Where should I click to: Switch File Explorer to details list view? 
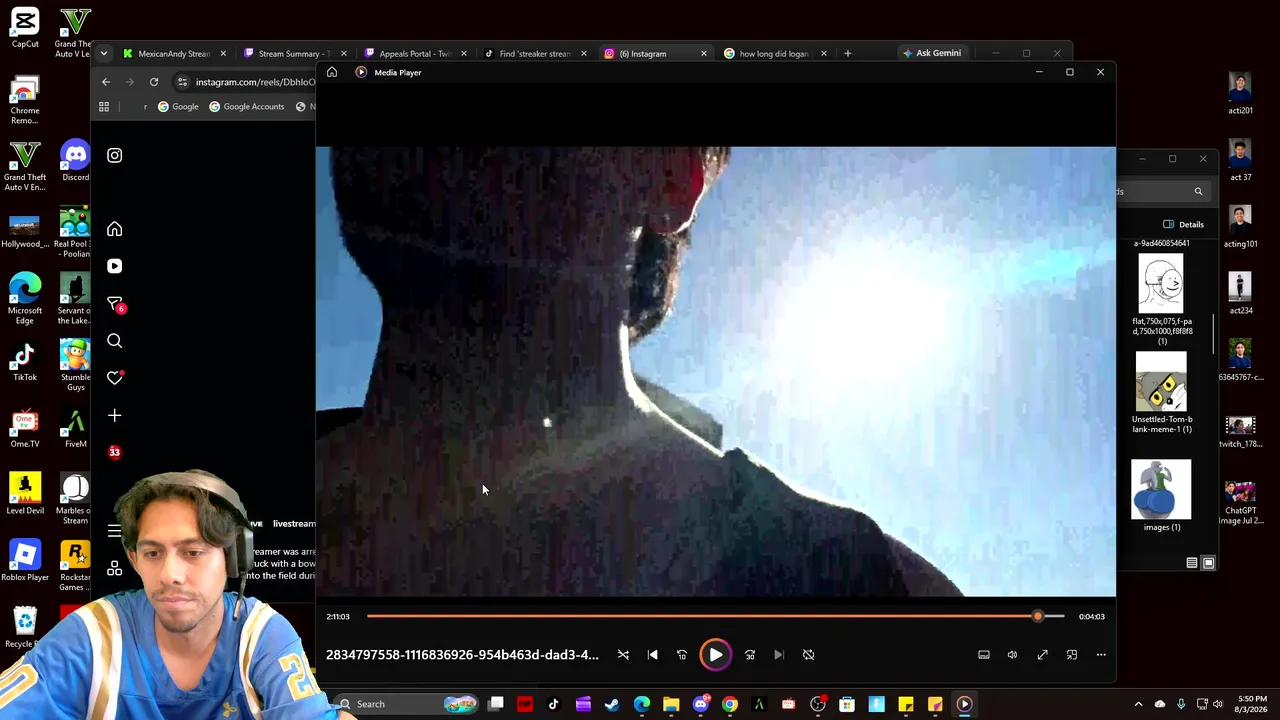click(1192, 563)
